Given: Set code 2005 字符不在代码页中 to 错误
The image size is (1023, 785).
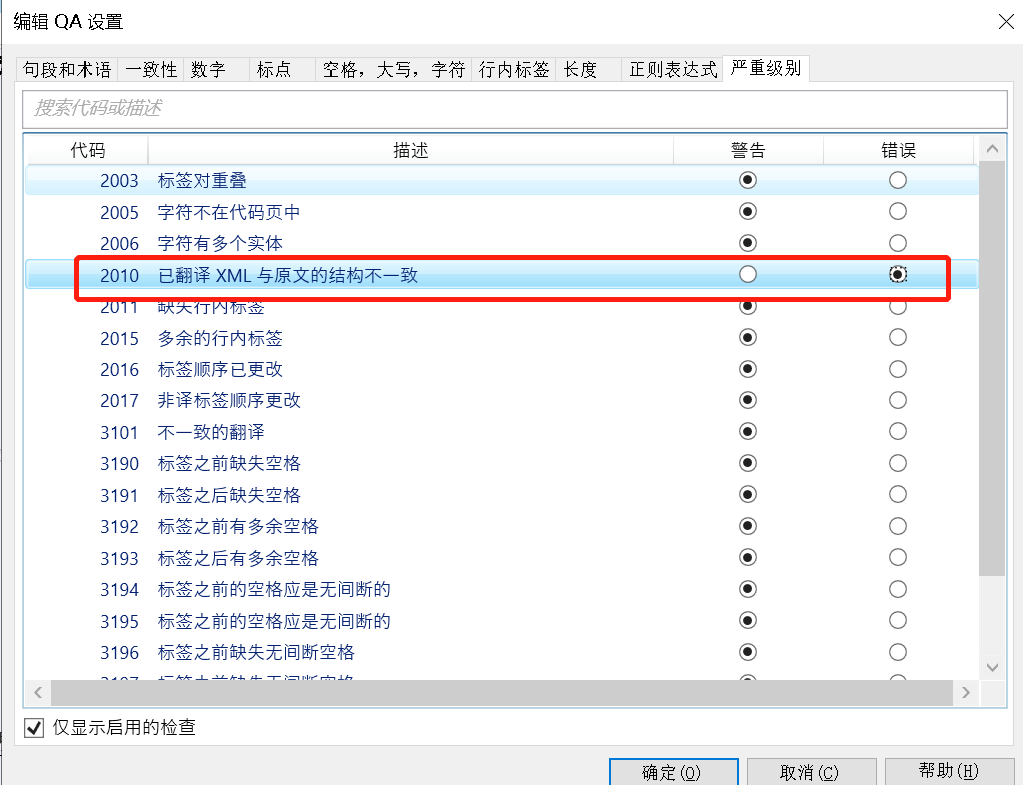Looking at the screenshot, I should click(898, 211).
